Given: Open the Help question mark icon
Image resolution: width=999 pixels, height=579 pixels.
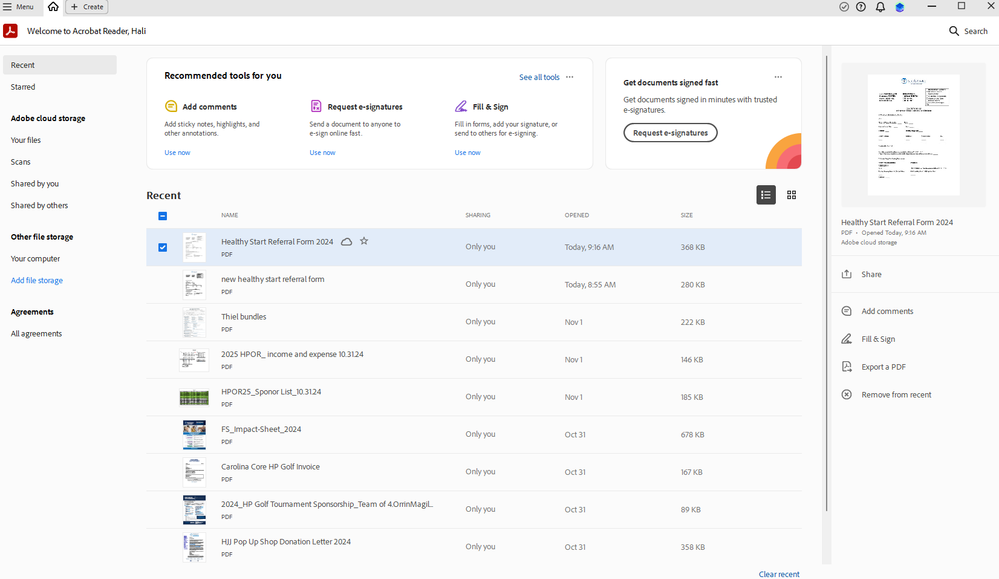Looking at the screenshot, I should tap(861, 7).
